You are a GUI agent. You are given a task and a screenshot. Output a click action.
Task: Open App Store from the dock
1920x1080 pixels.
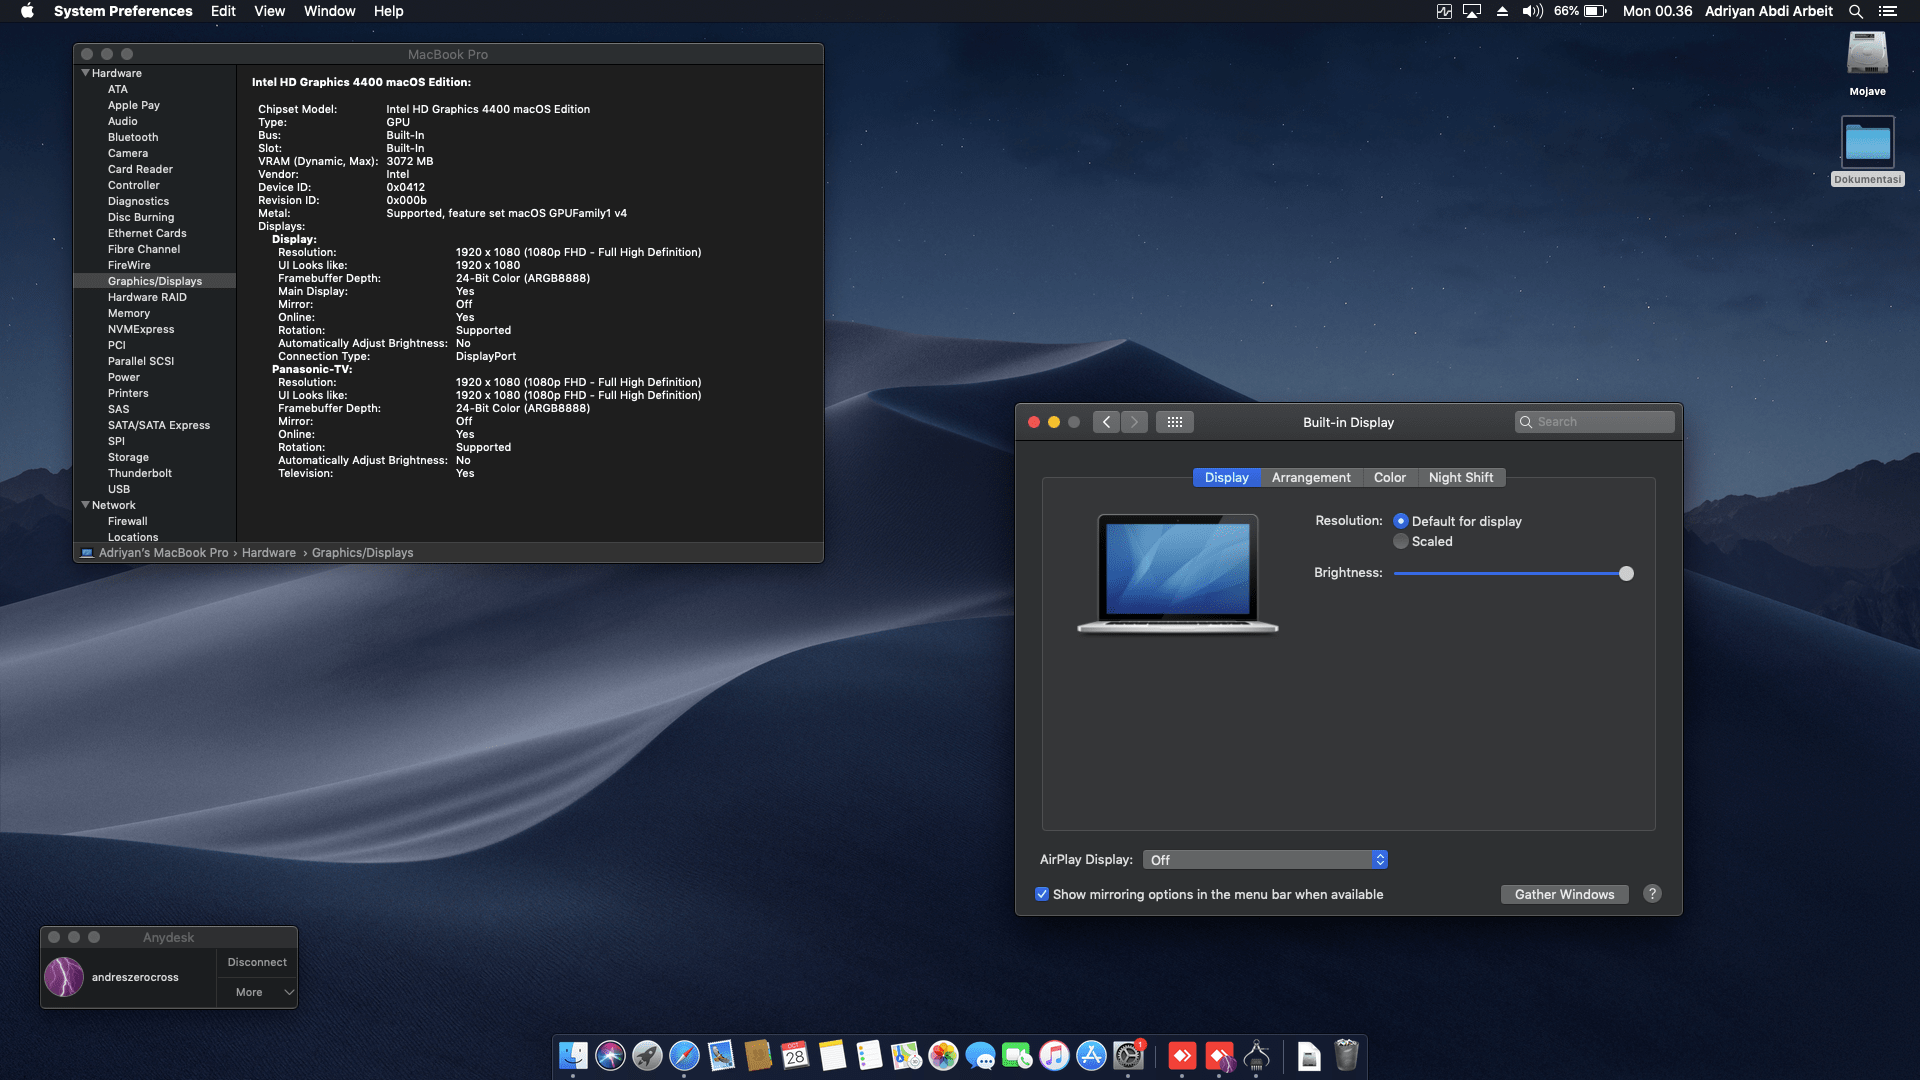(1091, 1055)
